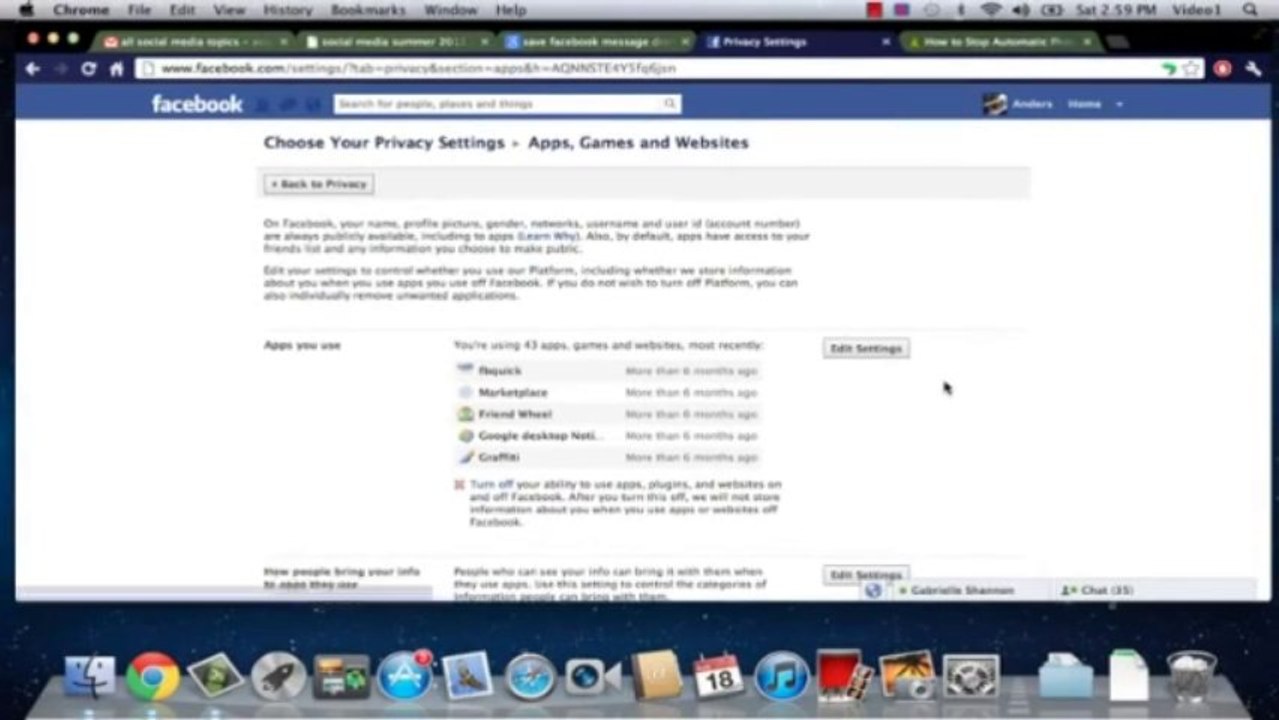Open Facebook notifications globe icon
This screenshot has height=720, width=1279.
click(x=313, y=104)
